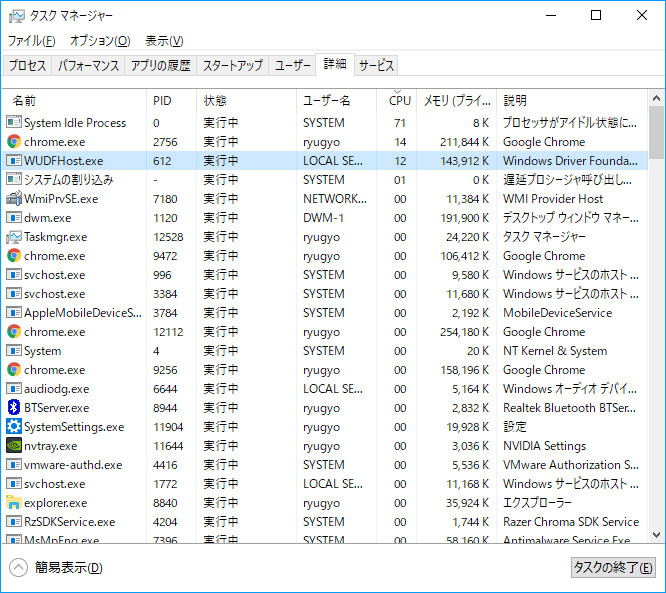The image size is (666, 593).
Task: Switch to the スタートアップ tab
Action: pyautogui.click(x=233, y=65)
